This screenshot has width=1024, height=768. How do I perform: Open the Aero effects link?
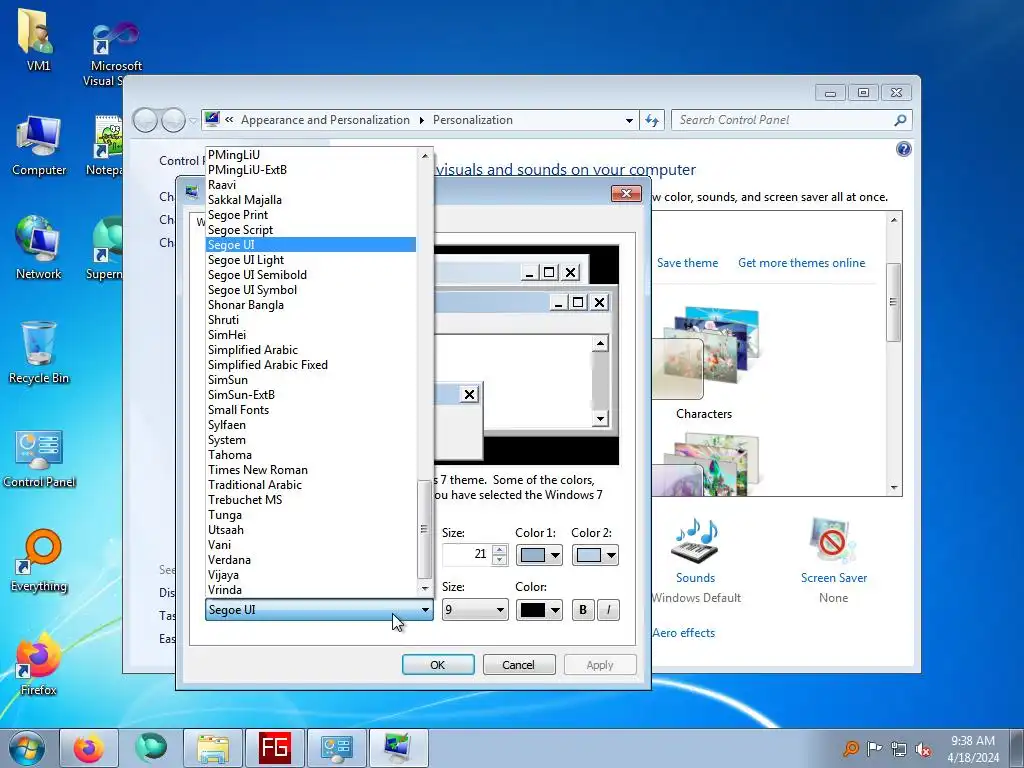[x=683, y=633]
